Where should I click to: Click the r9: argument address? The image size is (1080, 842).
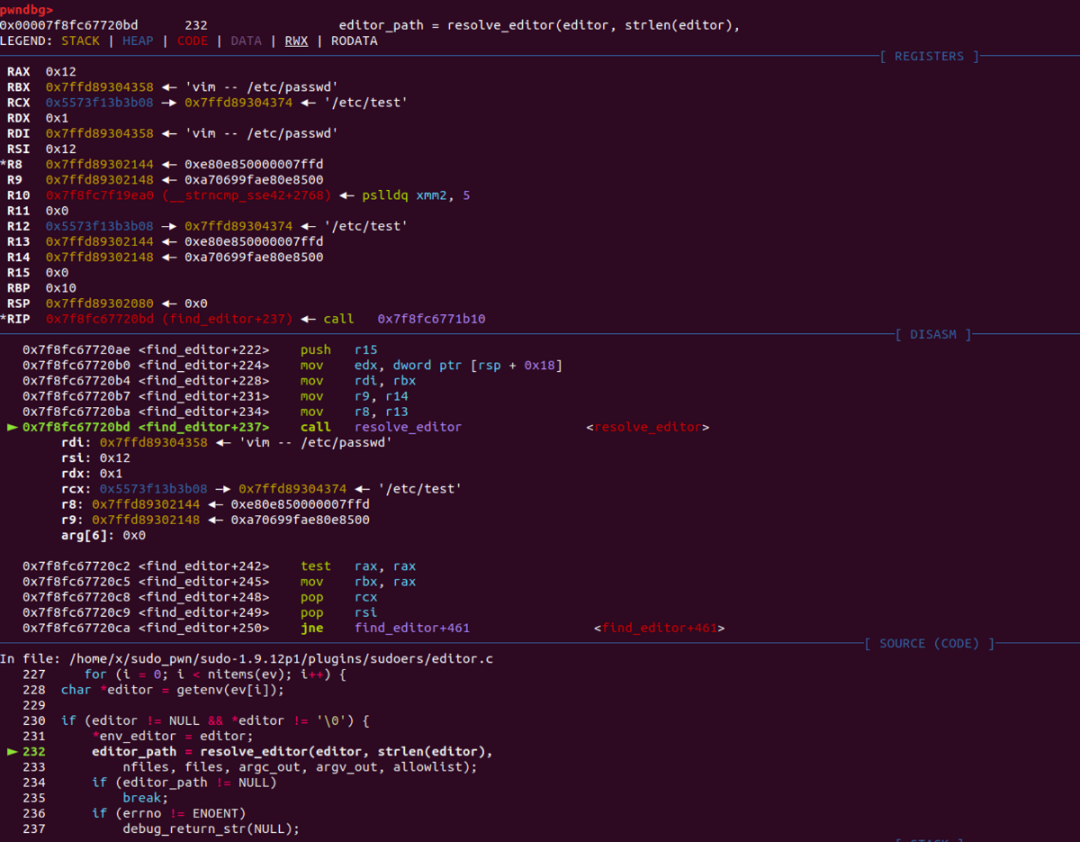(x=146, y=520)
